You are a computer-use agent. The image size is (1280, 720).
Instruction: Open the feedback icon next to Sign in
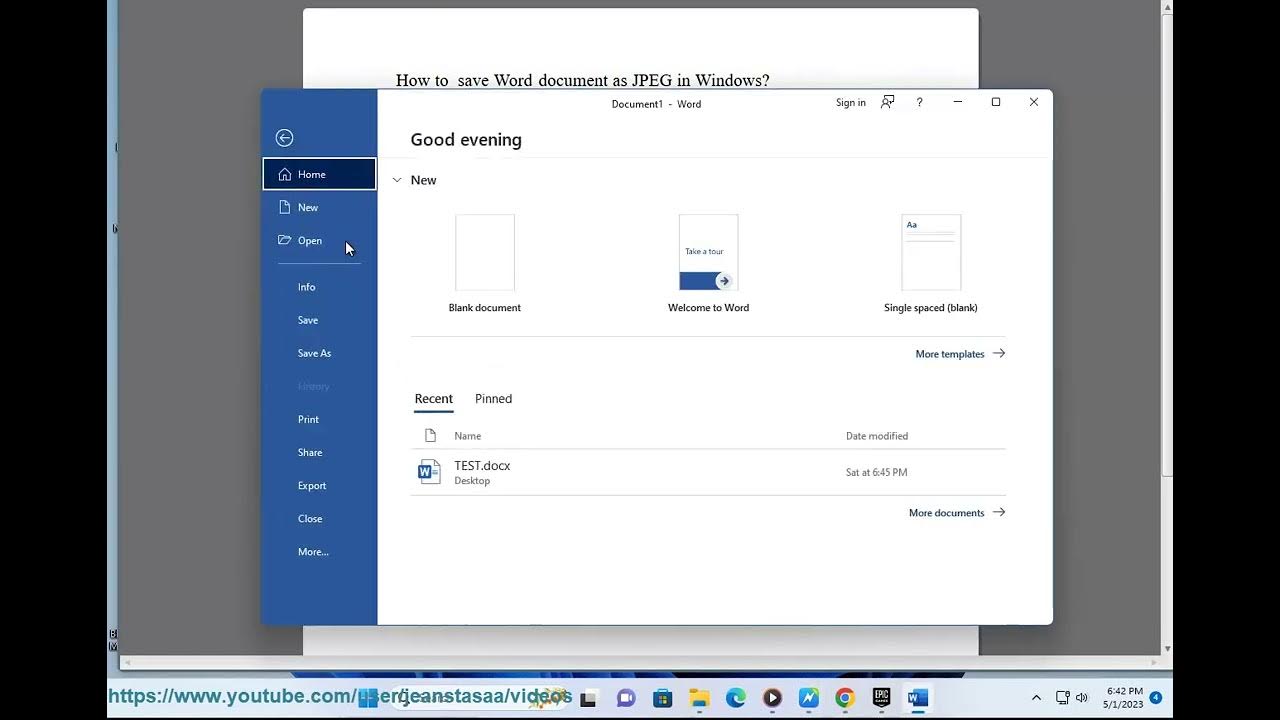(887, 102)
